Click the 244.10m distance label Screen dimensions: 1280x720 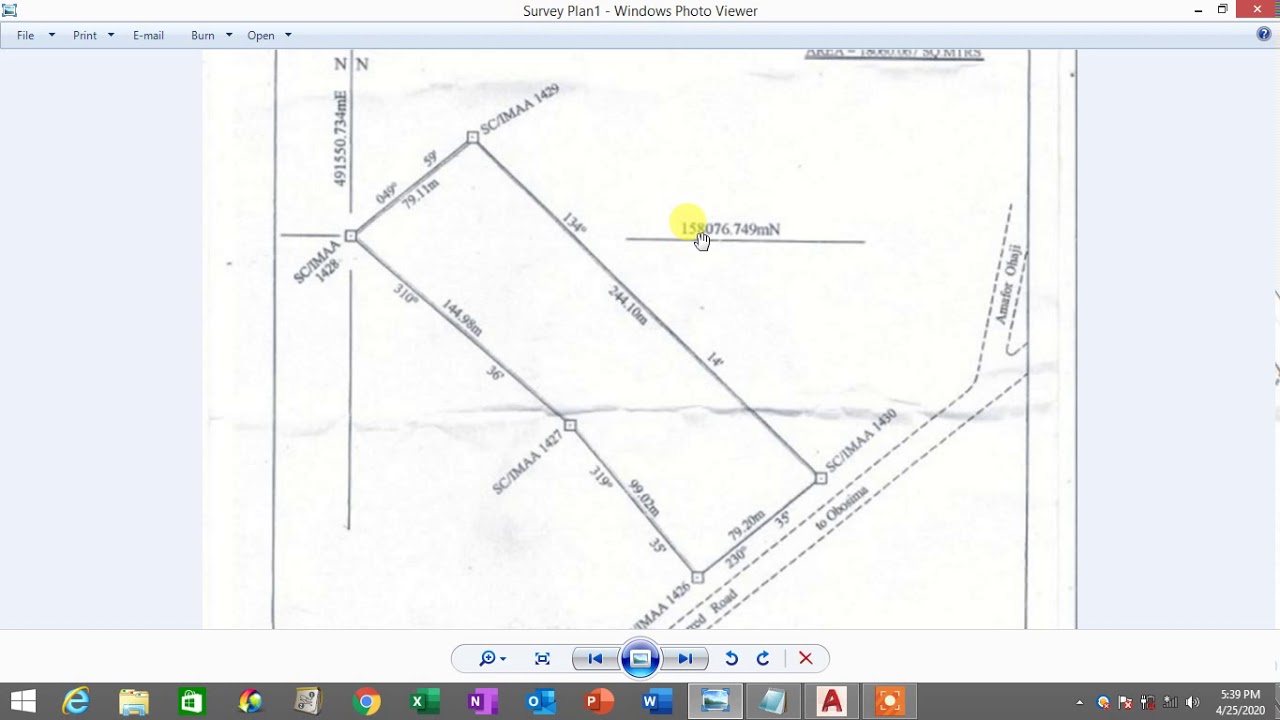(x=628, y=305)
